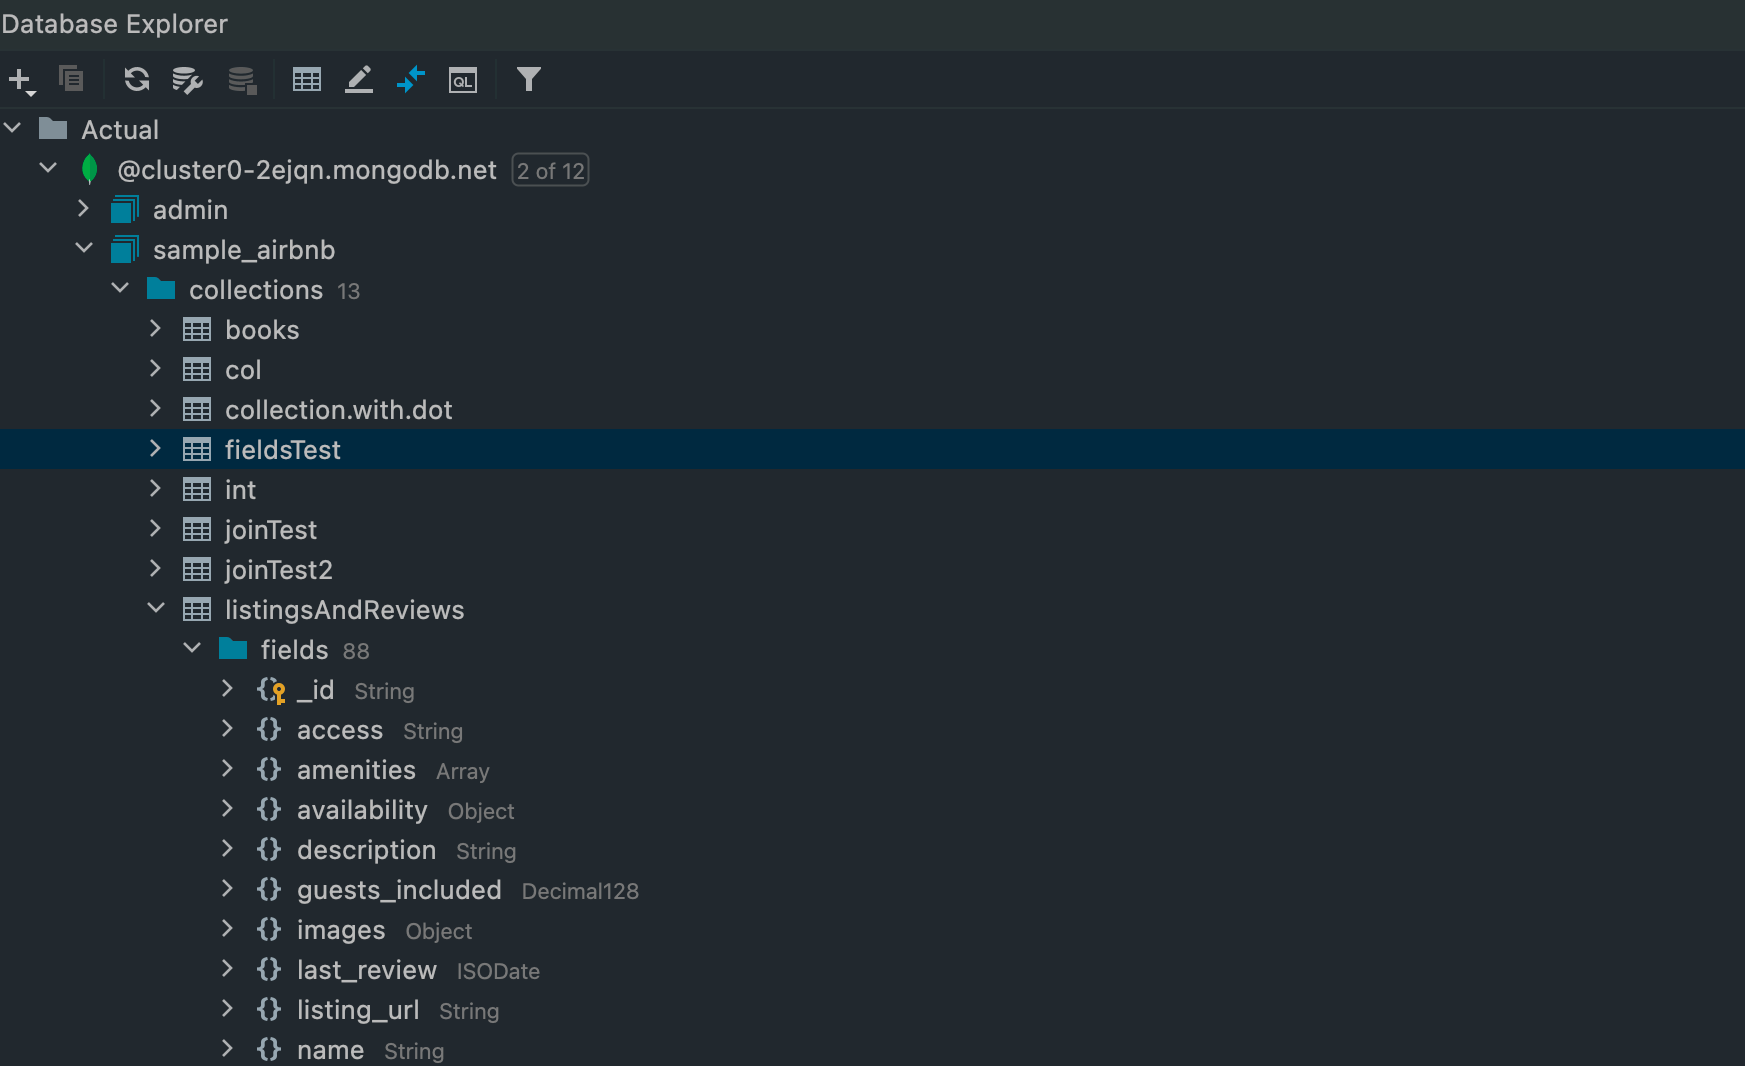
Task: Select the fieldsTest collection
Action: (x=282, y=449)
